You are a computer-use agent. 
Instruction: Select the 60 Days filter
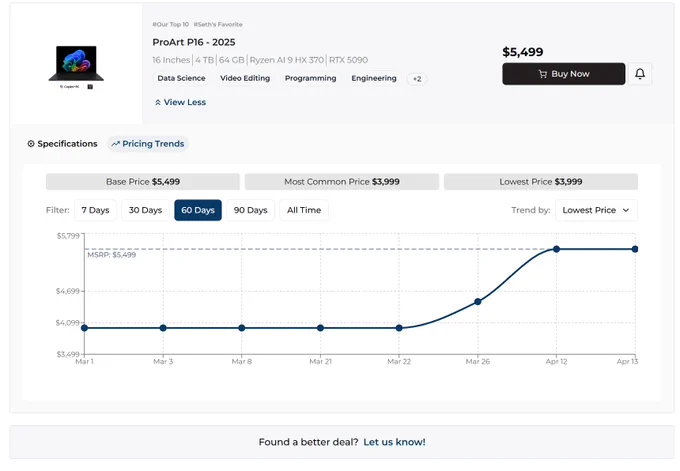(x=198, y=210)
